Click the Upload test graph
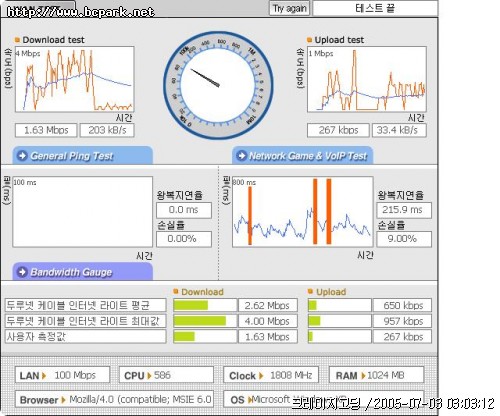500x416 pixels. (x=367, y=79)
